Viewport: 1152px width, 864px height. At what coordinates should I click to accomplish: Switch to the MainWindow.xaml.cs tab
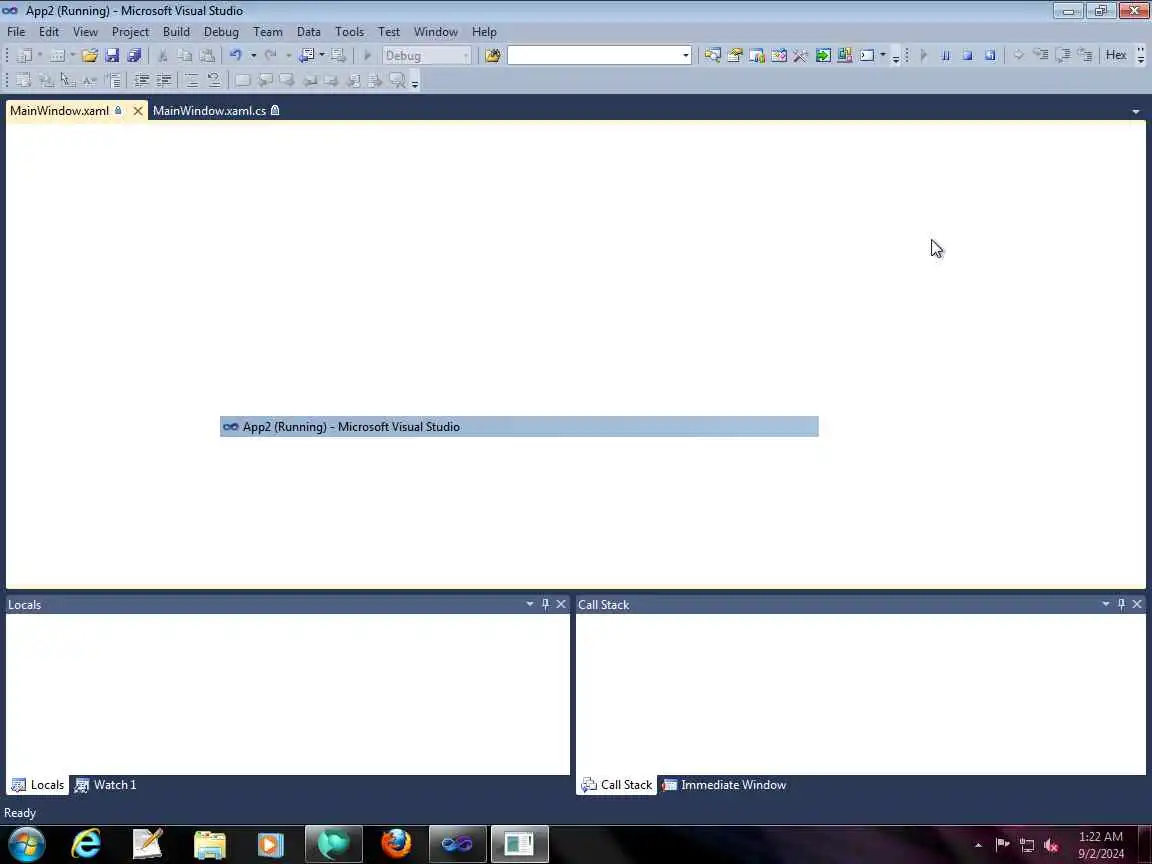coord(216,111)
